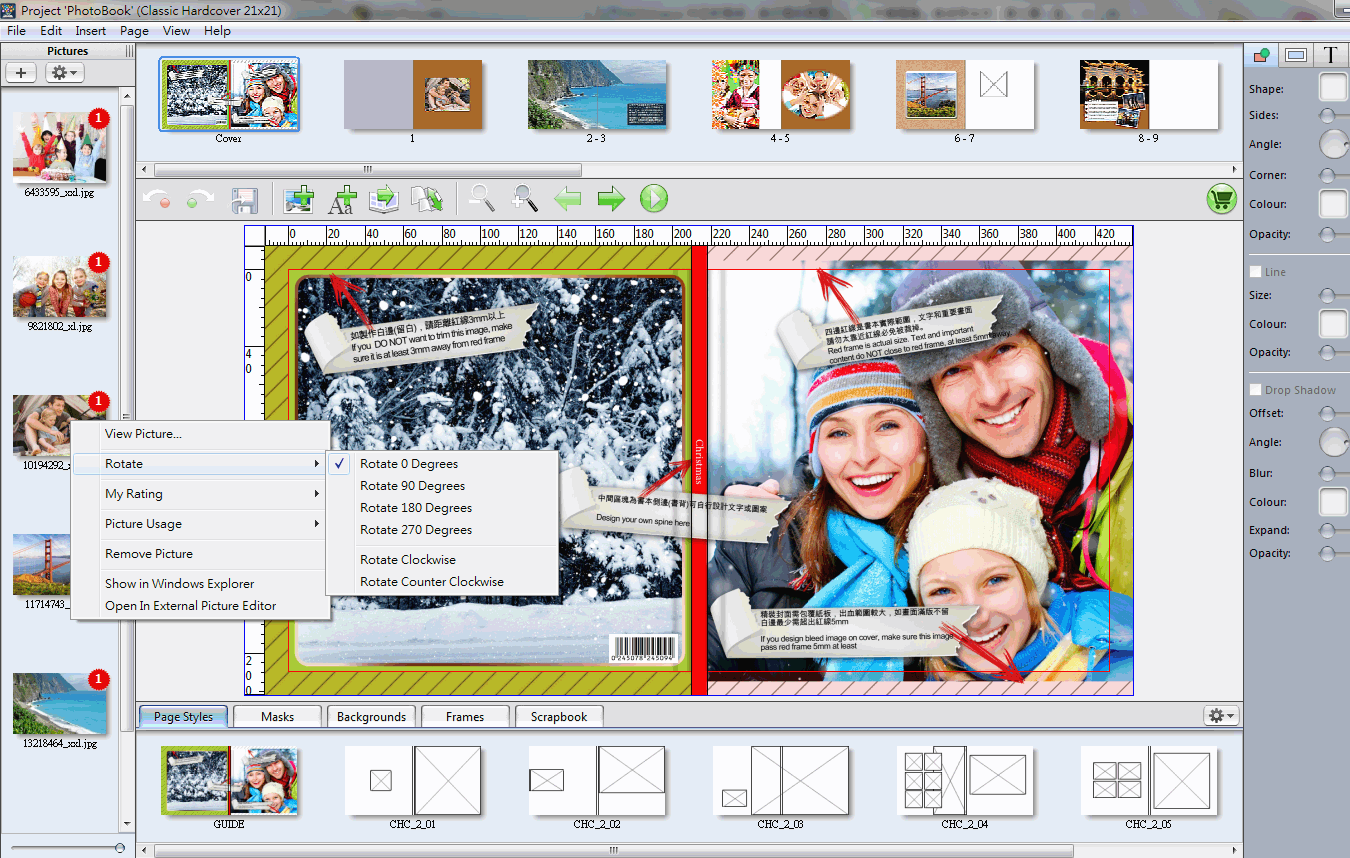Start the preview with green play icon
The width and height of the screenshot is (1350, 858).
click(654, 198)
